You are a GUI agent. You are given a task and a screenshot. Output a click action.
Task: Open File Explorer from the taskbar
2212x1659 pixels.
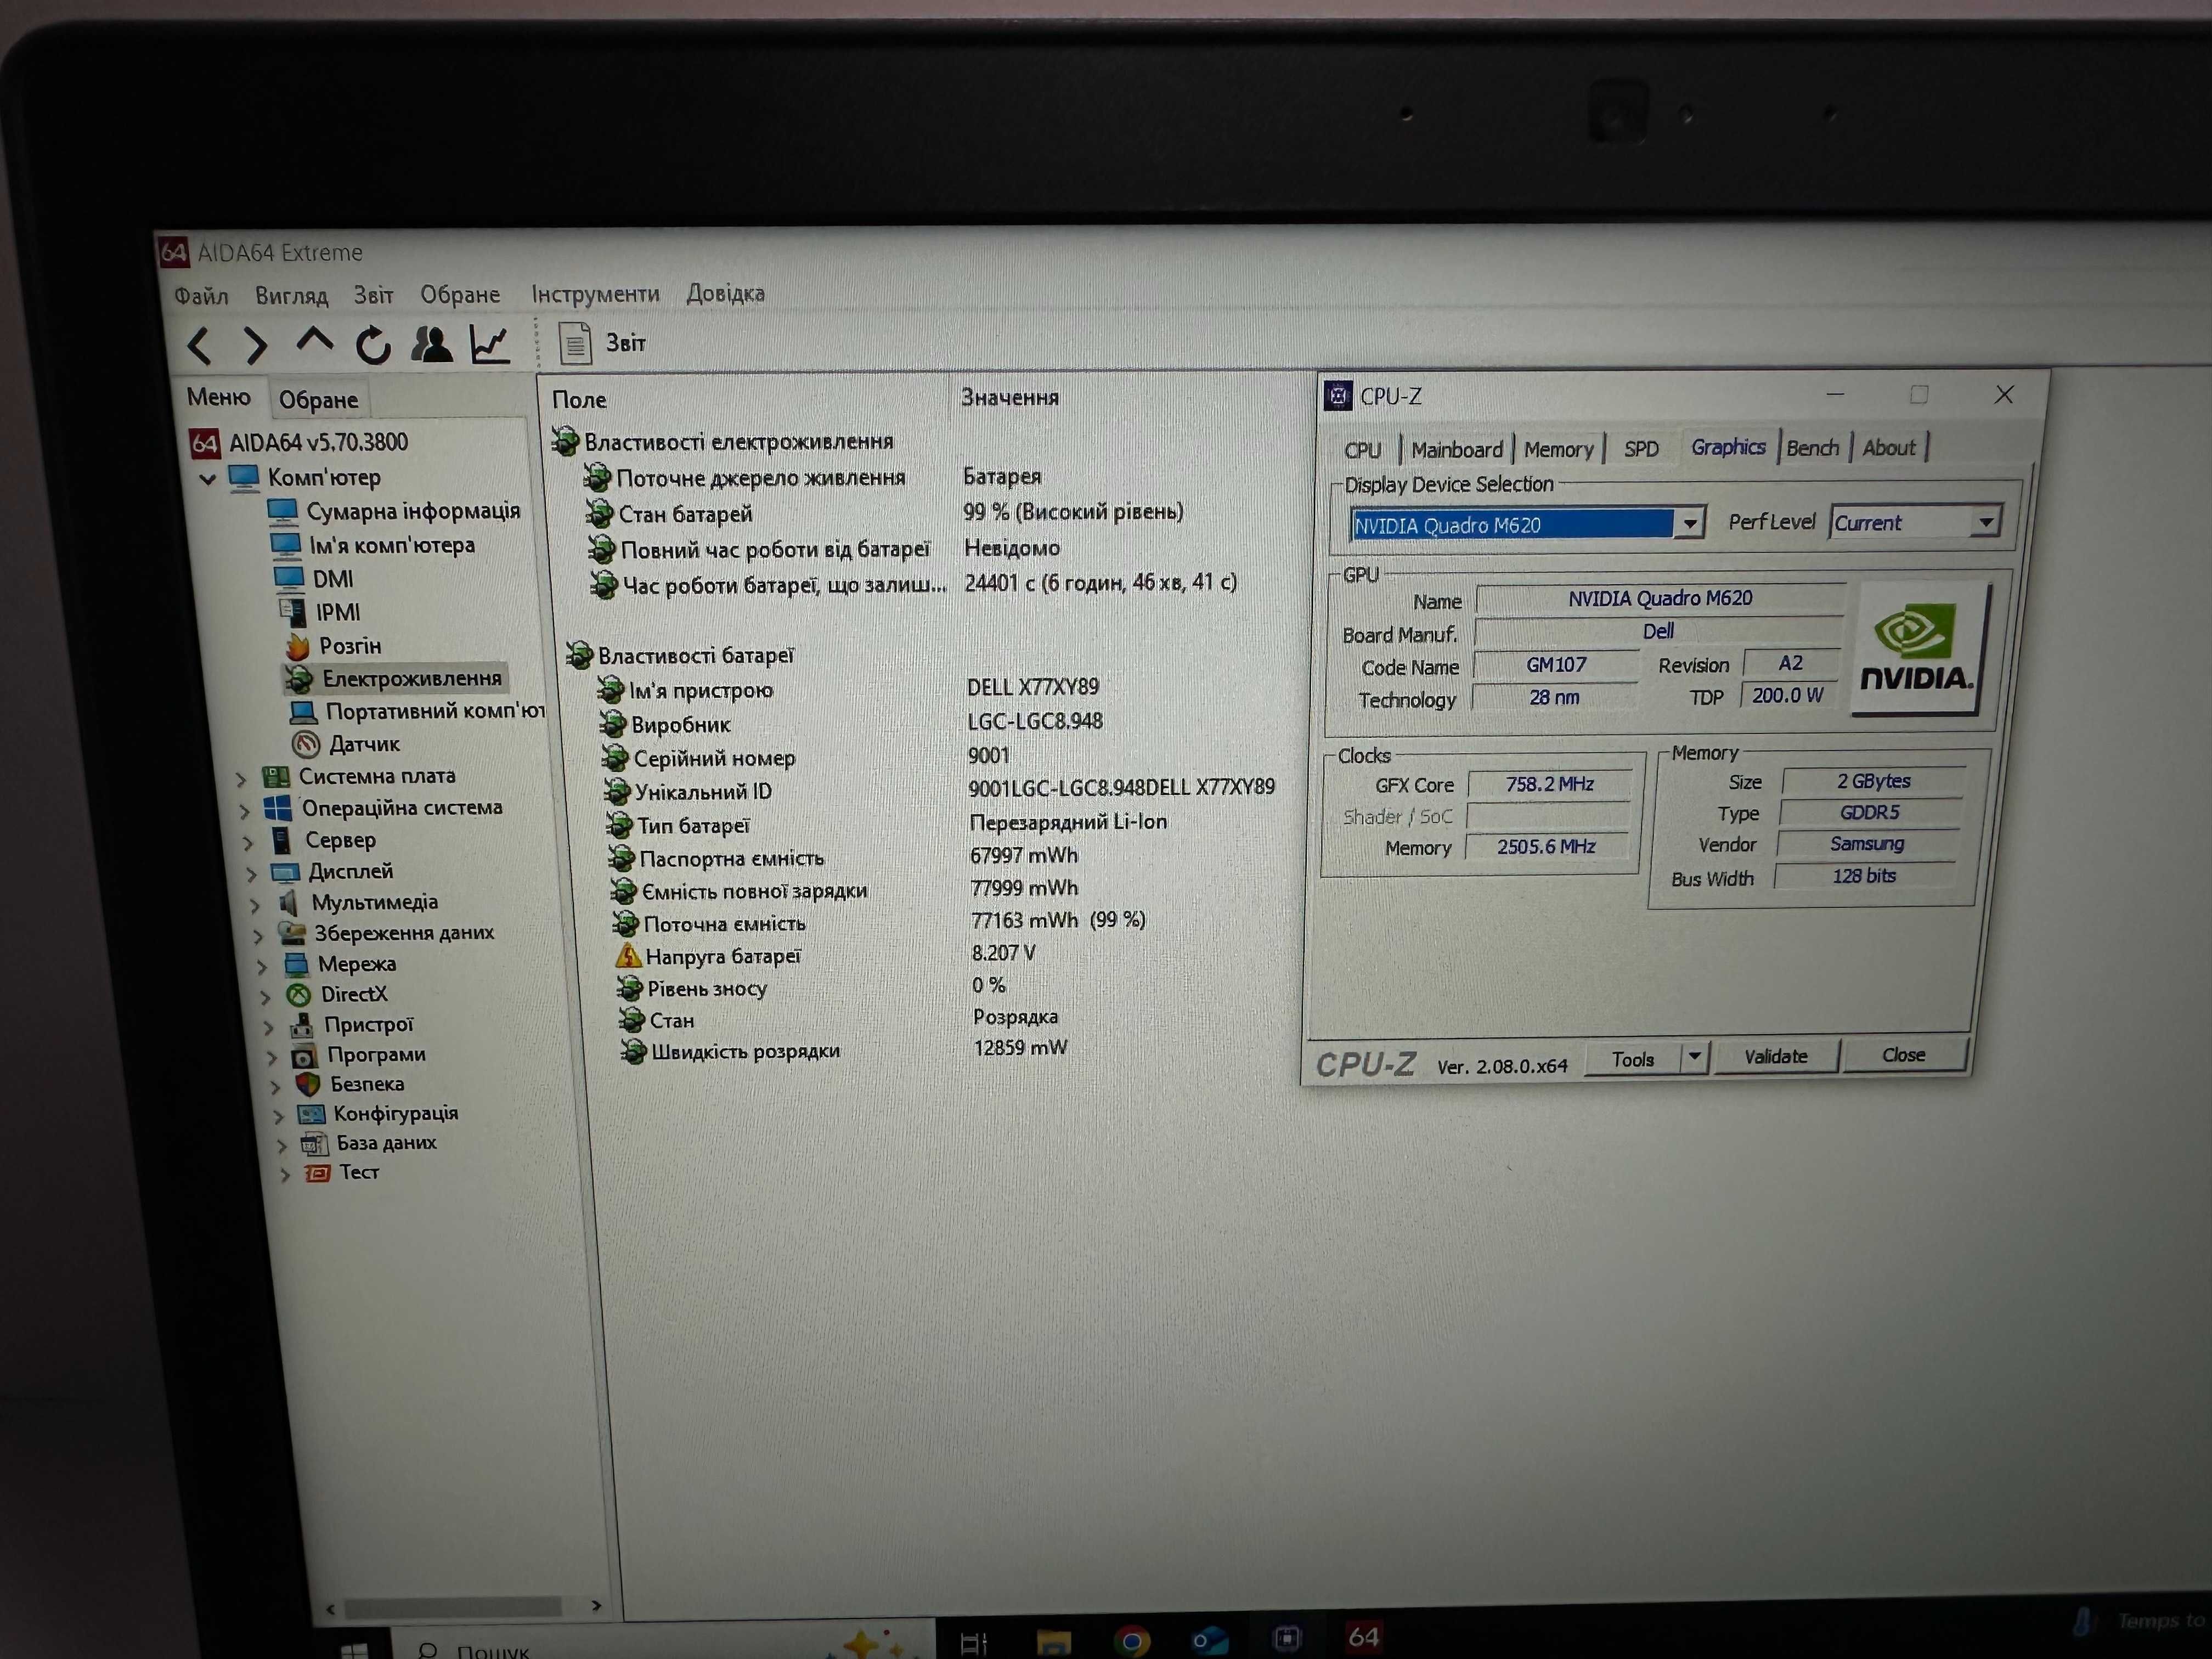[x=1053, y=1642]
